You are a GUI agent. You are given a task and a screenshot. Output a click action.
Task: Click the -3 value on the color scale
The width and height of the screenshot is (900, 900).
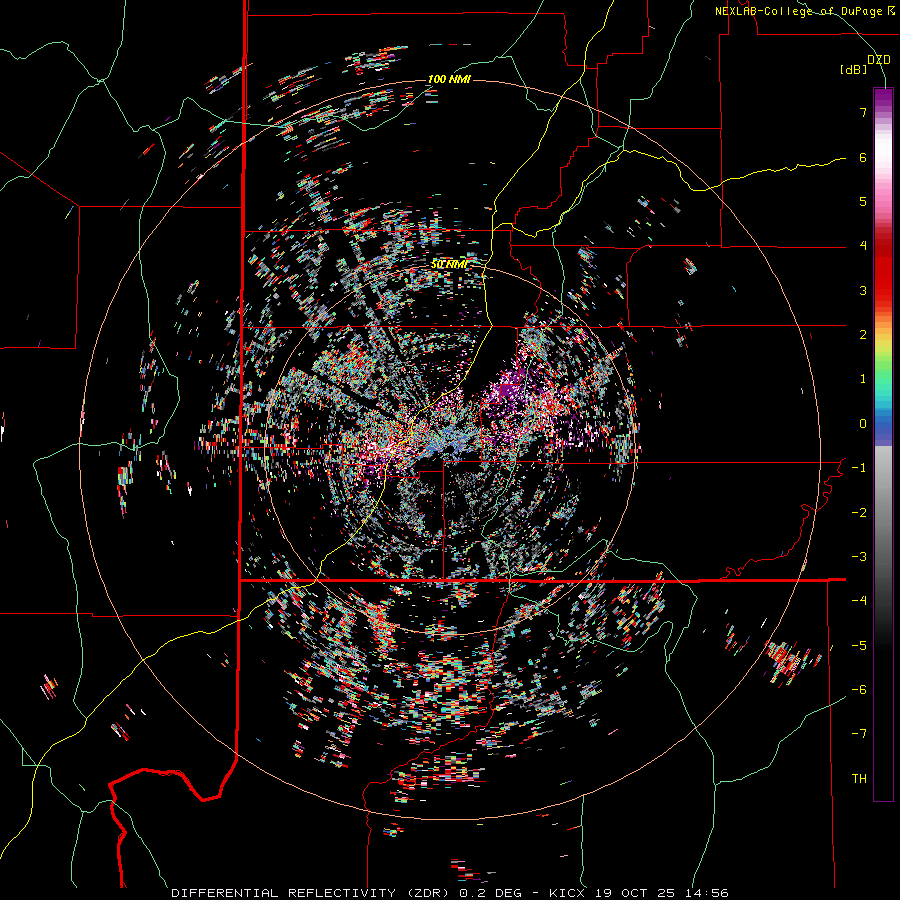[x=859, y=557]
